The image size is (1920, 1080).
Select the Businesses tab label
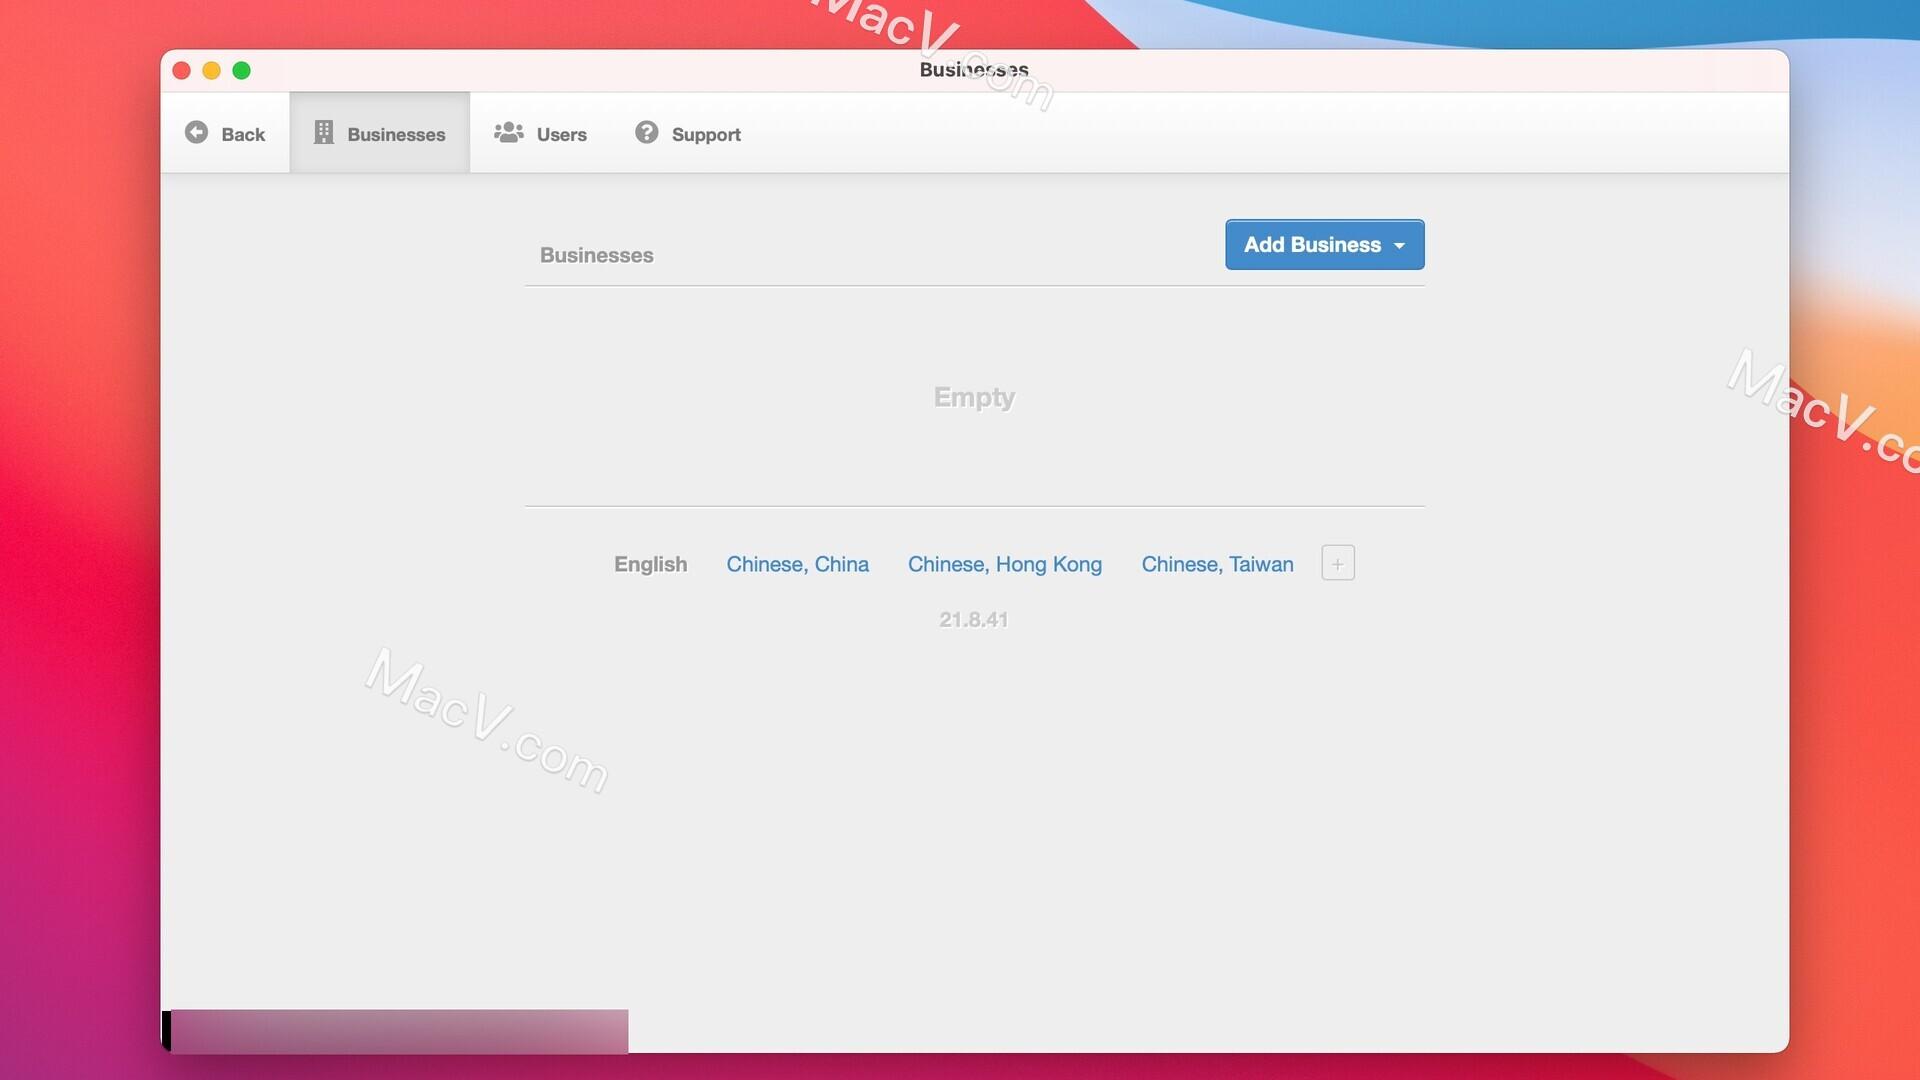(x=396, y=135)
